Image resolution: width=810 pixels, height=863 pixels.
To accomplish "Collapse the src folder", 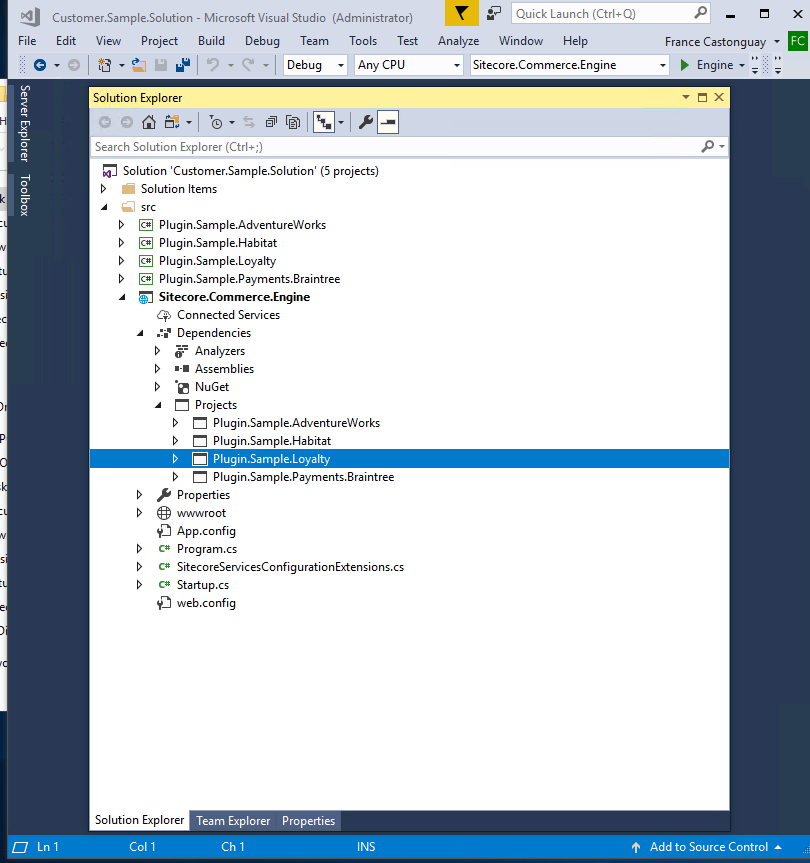I will [x=103, y=207].
